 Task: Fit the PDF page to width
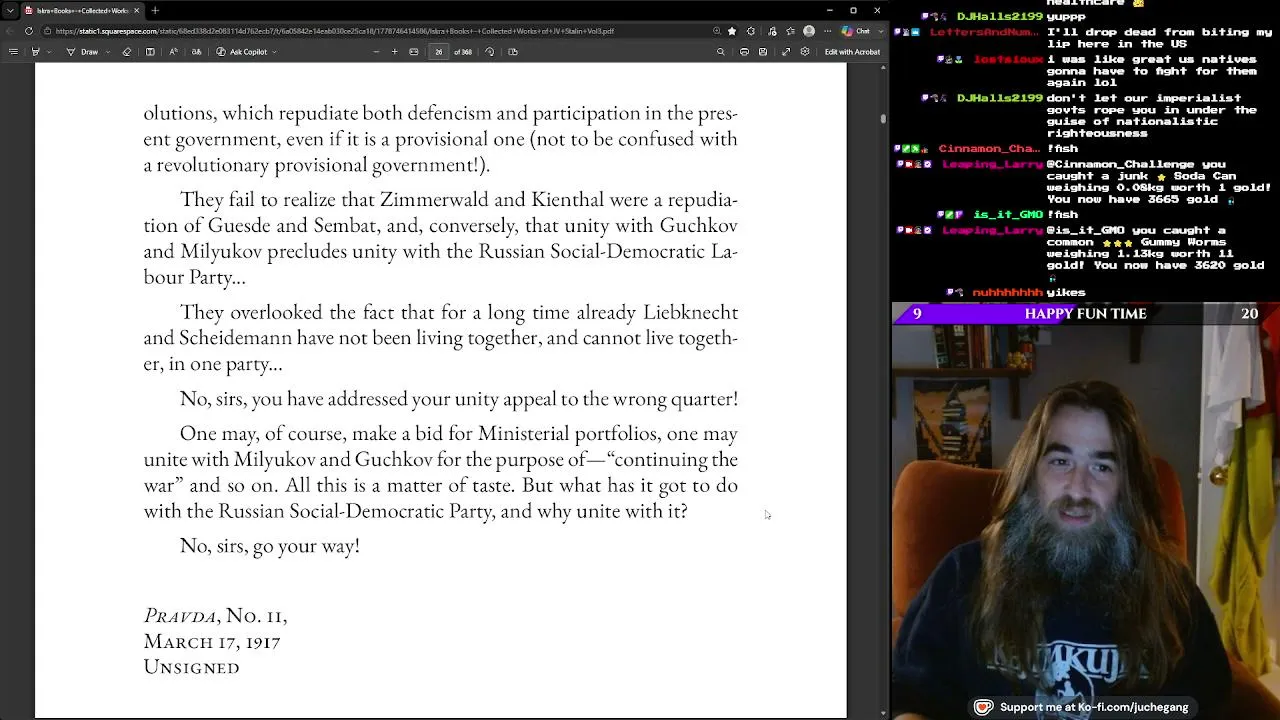point(414,52)
